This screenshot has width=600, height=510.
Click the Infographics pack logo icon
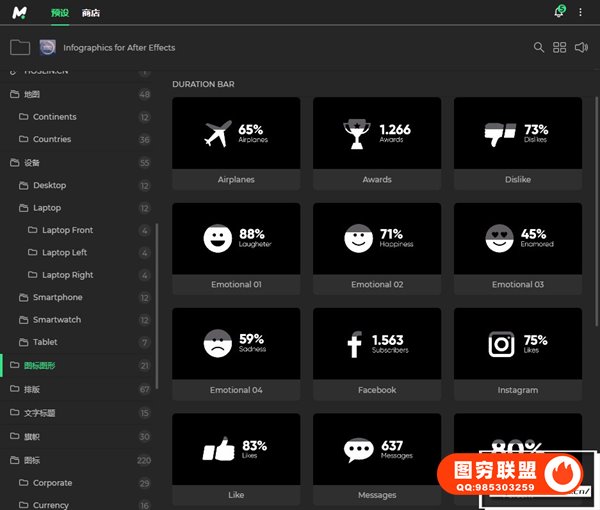pos(48,47)
